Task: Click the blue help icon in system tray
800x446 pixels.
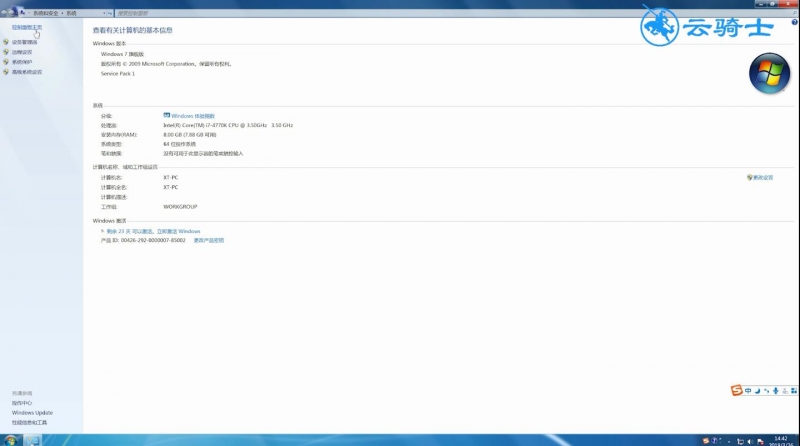Action: coord(715,441)
